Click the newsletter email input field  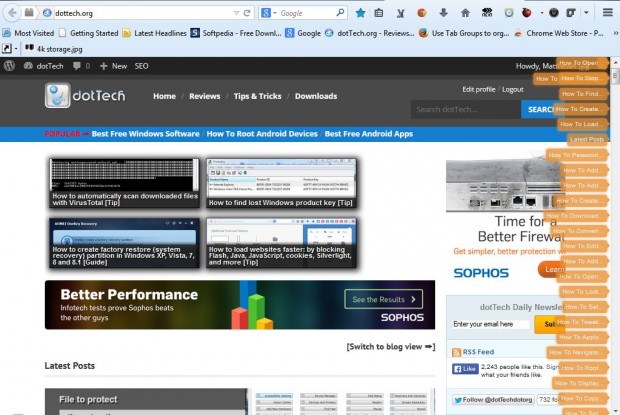pos(491,324)
